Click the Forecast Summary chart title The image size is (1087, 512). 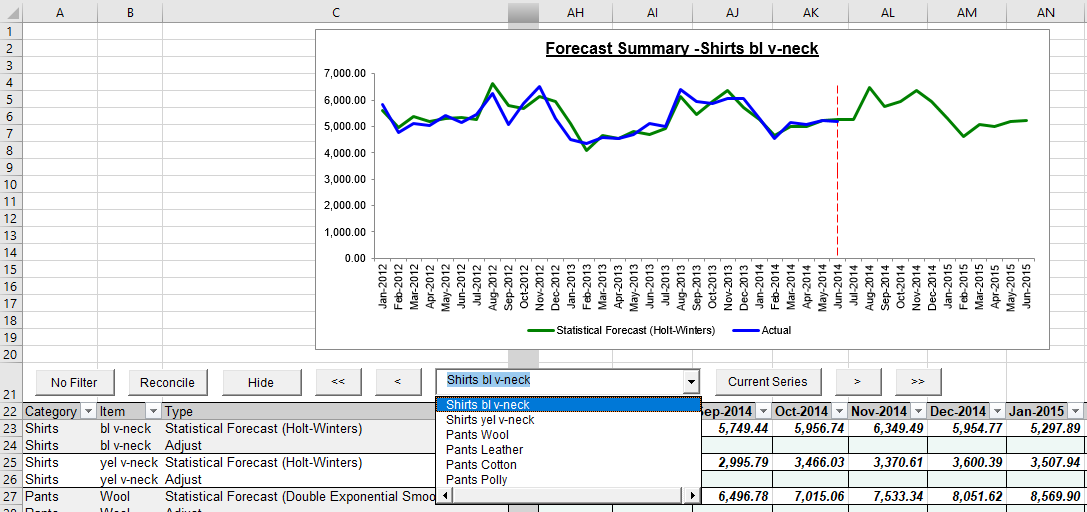[x=681, y=49]
